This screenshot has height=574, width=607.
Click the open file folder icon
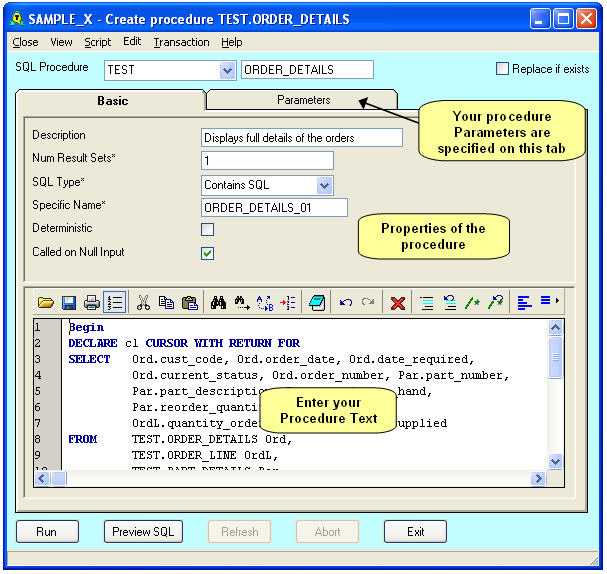coord(46,302)
